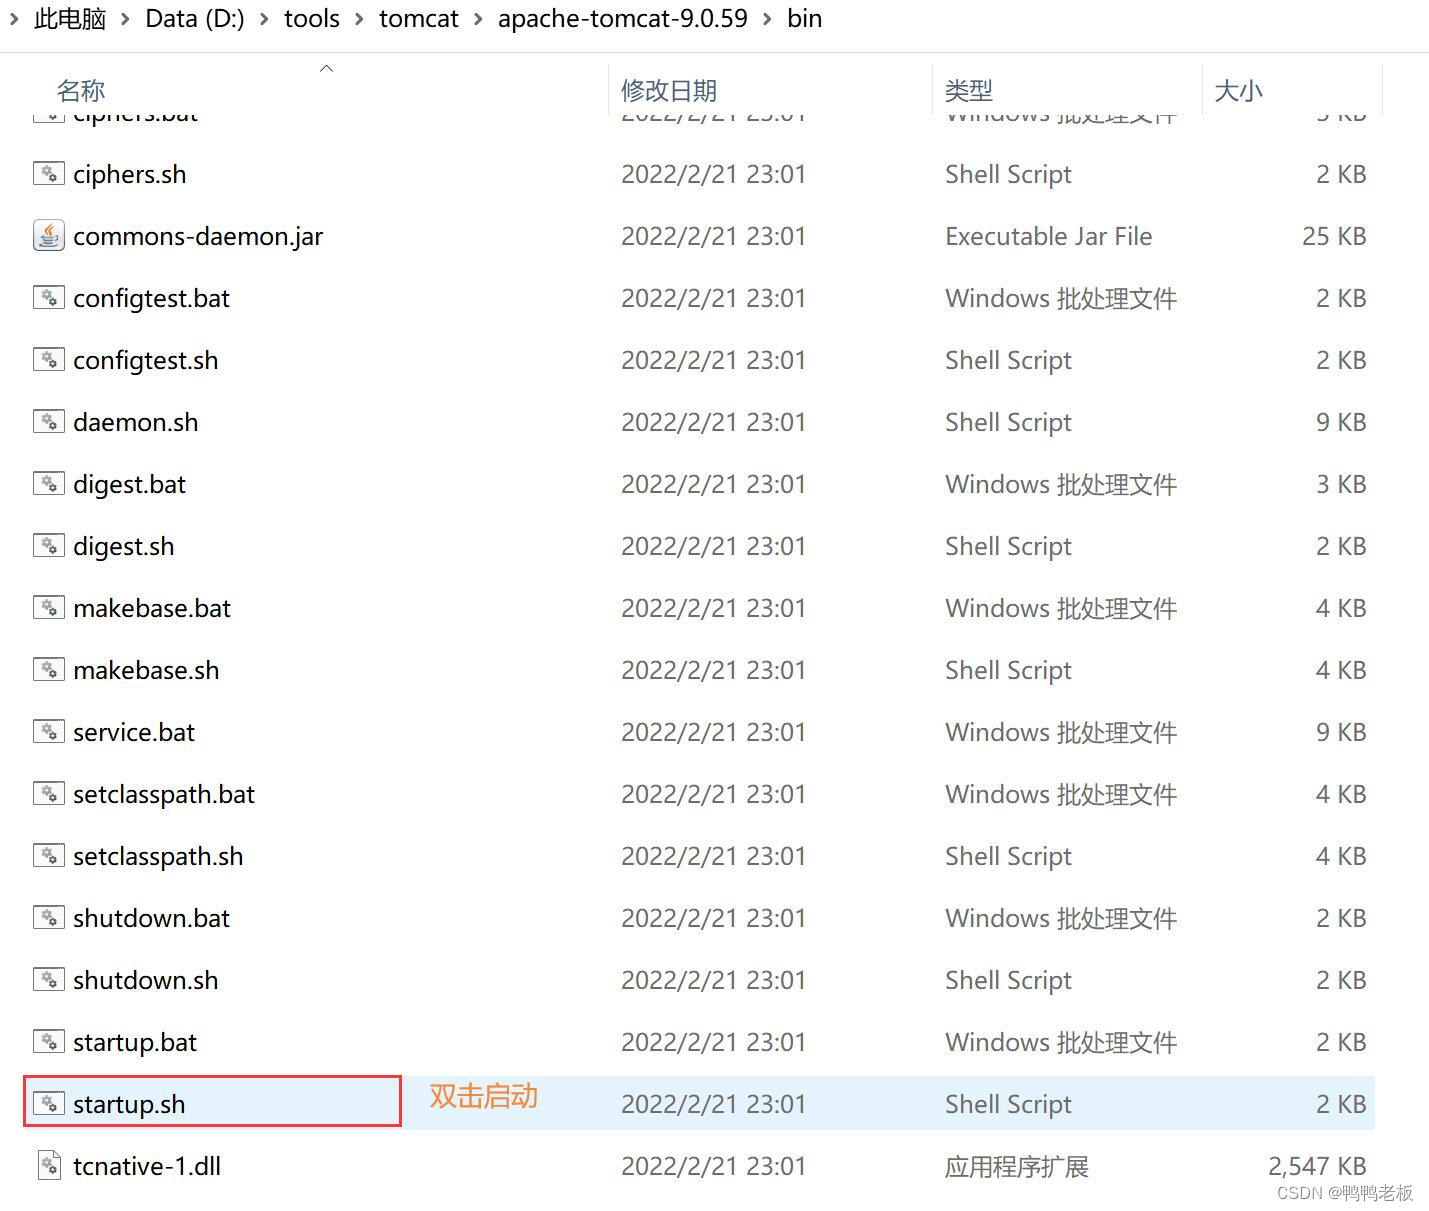Click the commons-daemon.jar Java file icon
The height and width of the screenshot is (1211, 1429).
pos(48,236)
